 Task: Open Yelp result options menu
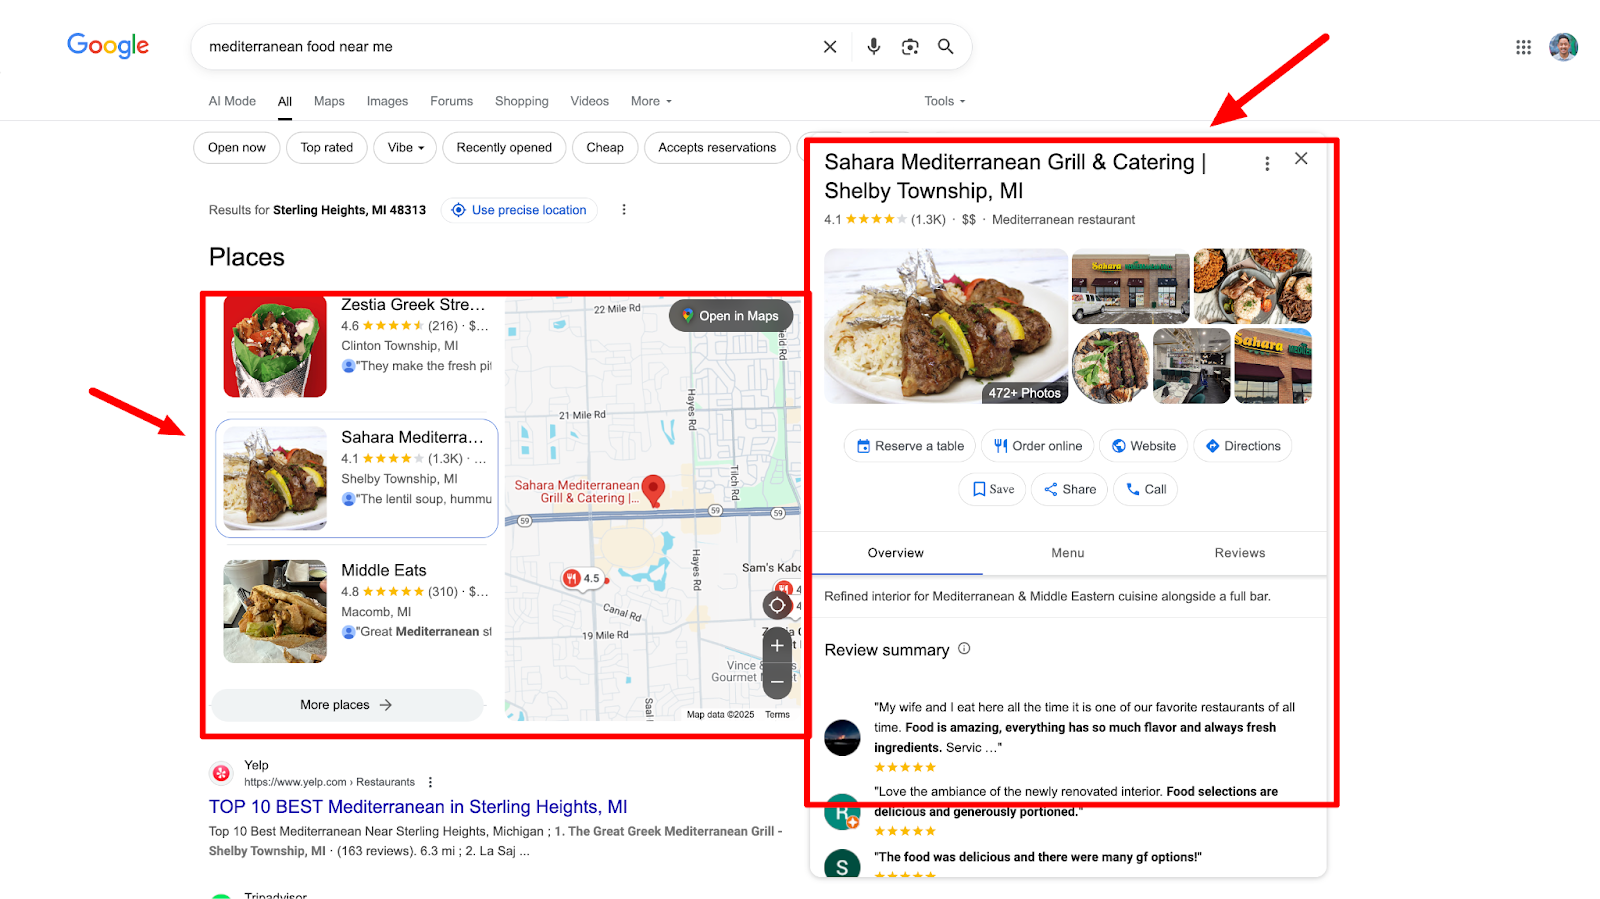(x=431, y=782)
